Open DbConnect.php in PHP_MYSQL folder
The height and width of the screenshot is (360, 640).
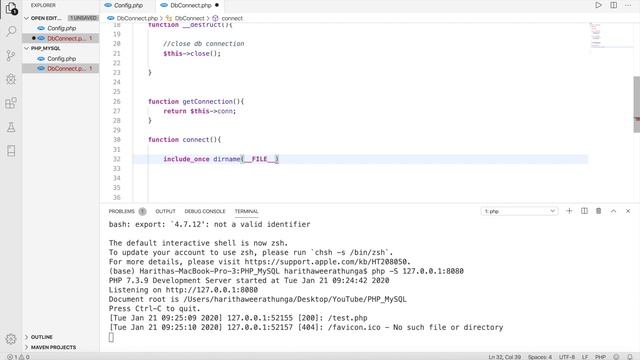60,69
